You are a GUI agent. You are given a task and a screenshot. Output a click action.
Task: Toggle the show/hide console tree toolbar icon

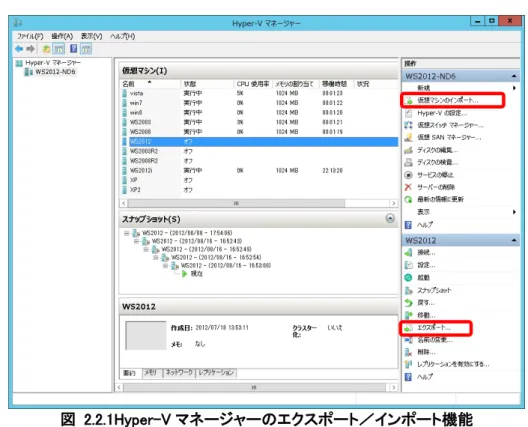tap(59, 49)
